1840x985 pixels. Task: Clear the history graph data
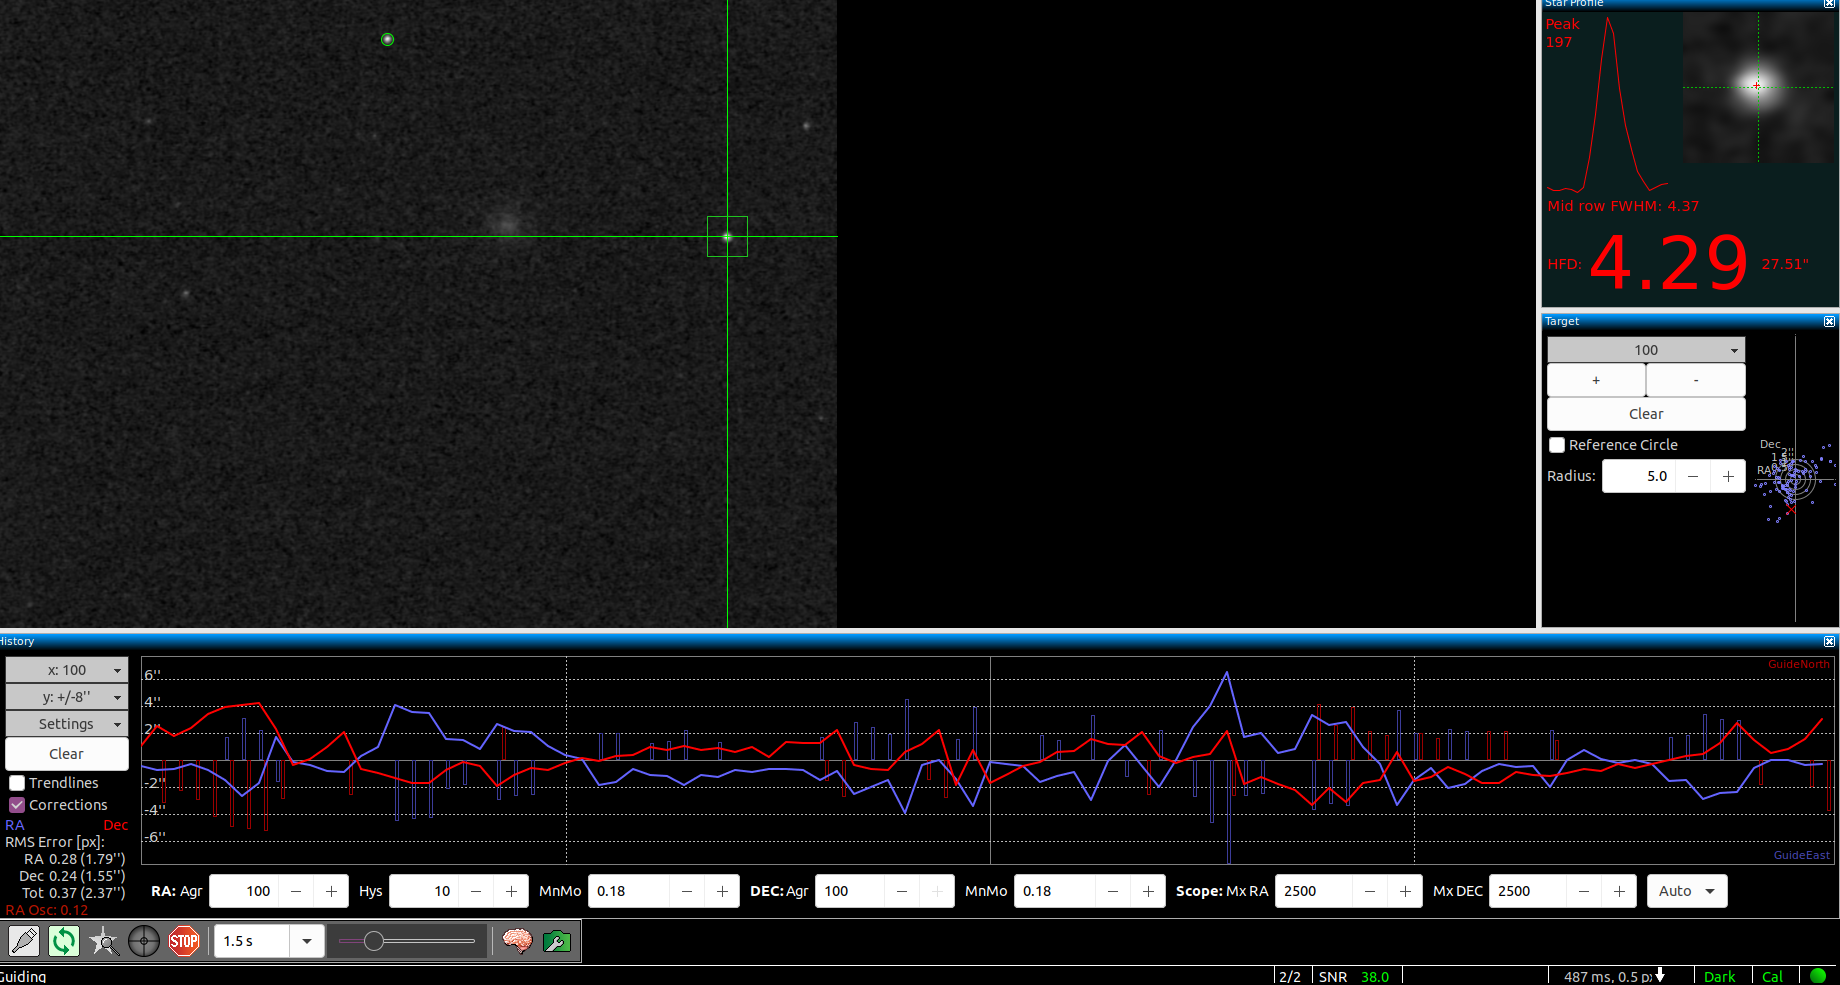tap(67, 754)
